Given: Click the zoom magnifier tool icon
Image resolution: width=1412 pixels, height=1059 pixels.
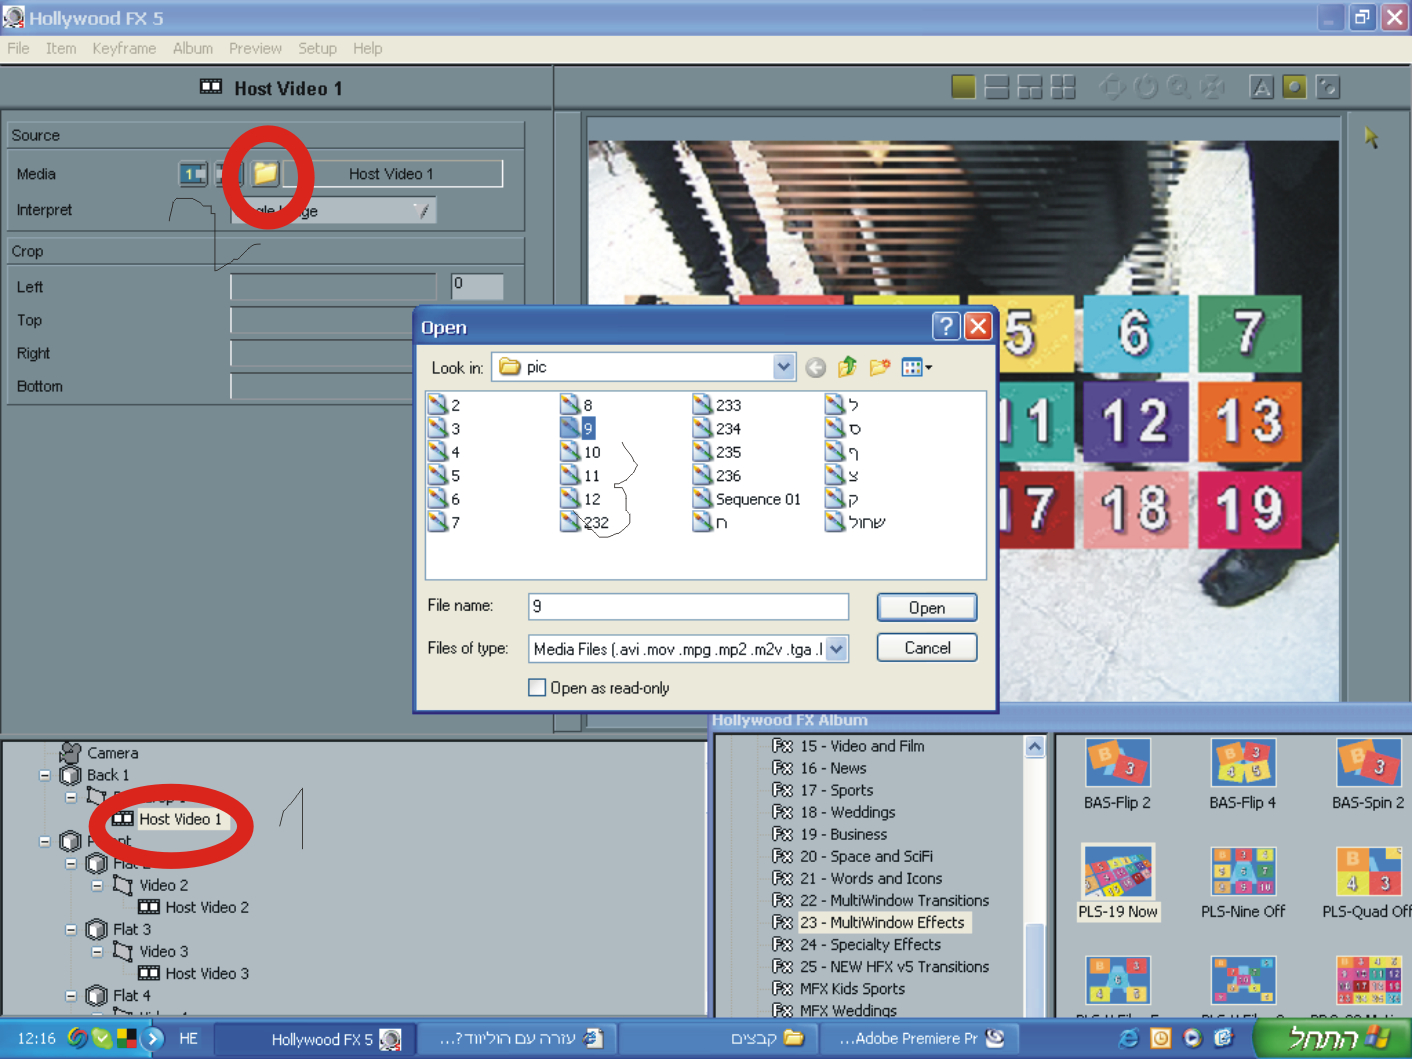Looking at the screenshot, I should tap(1179, 87).
